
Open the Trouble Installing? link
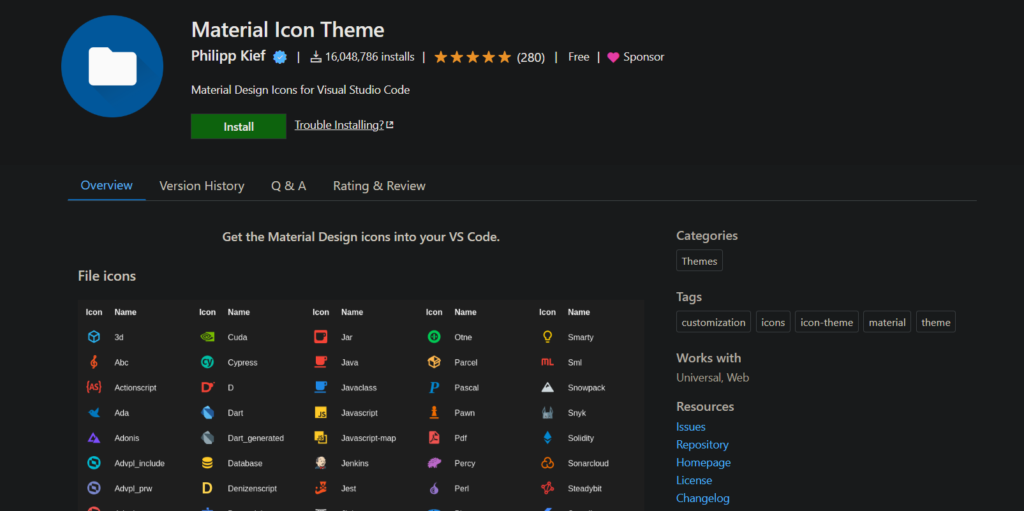click(344, 125)
